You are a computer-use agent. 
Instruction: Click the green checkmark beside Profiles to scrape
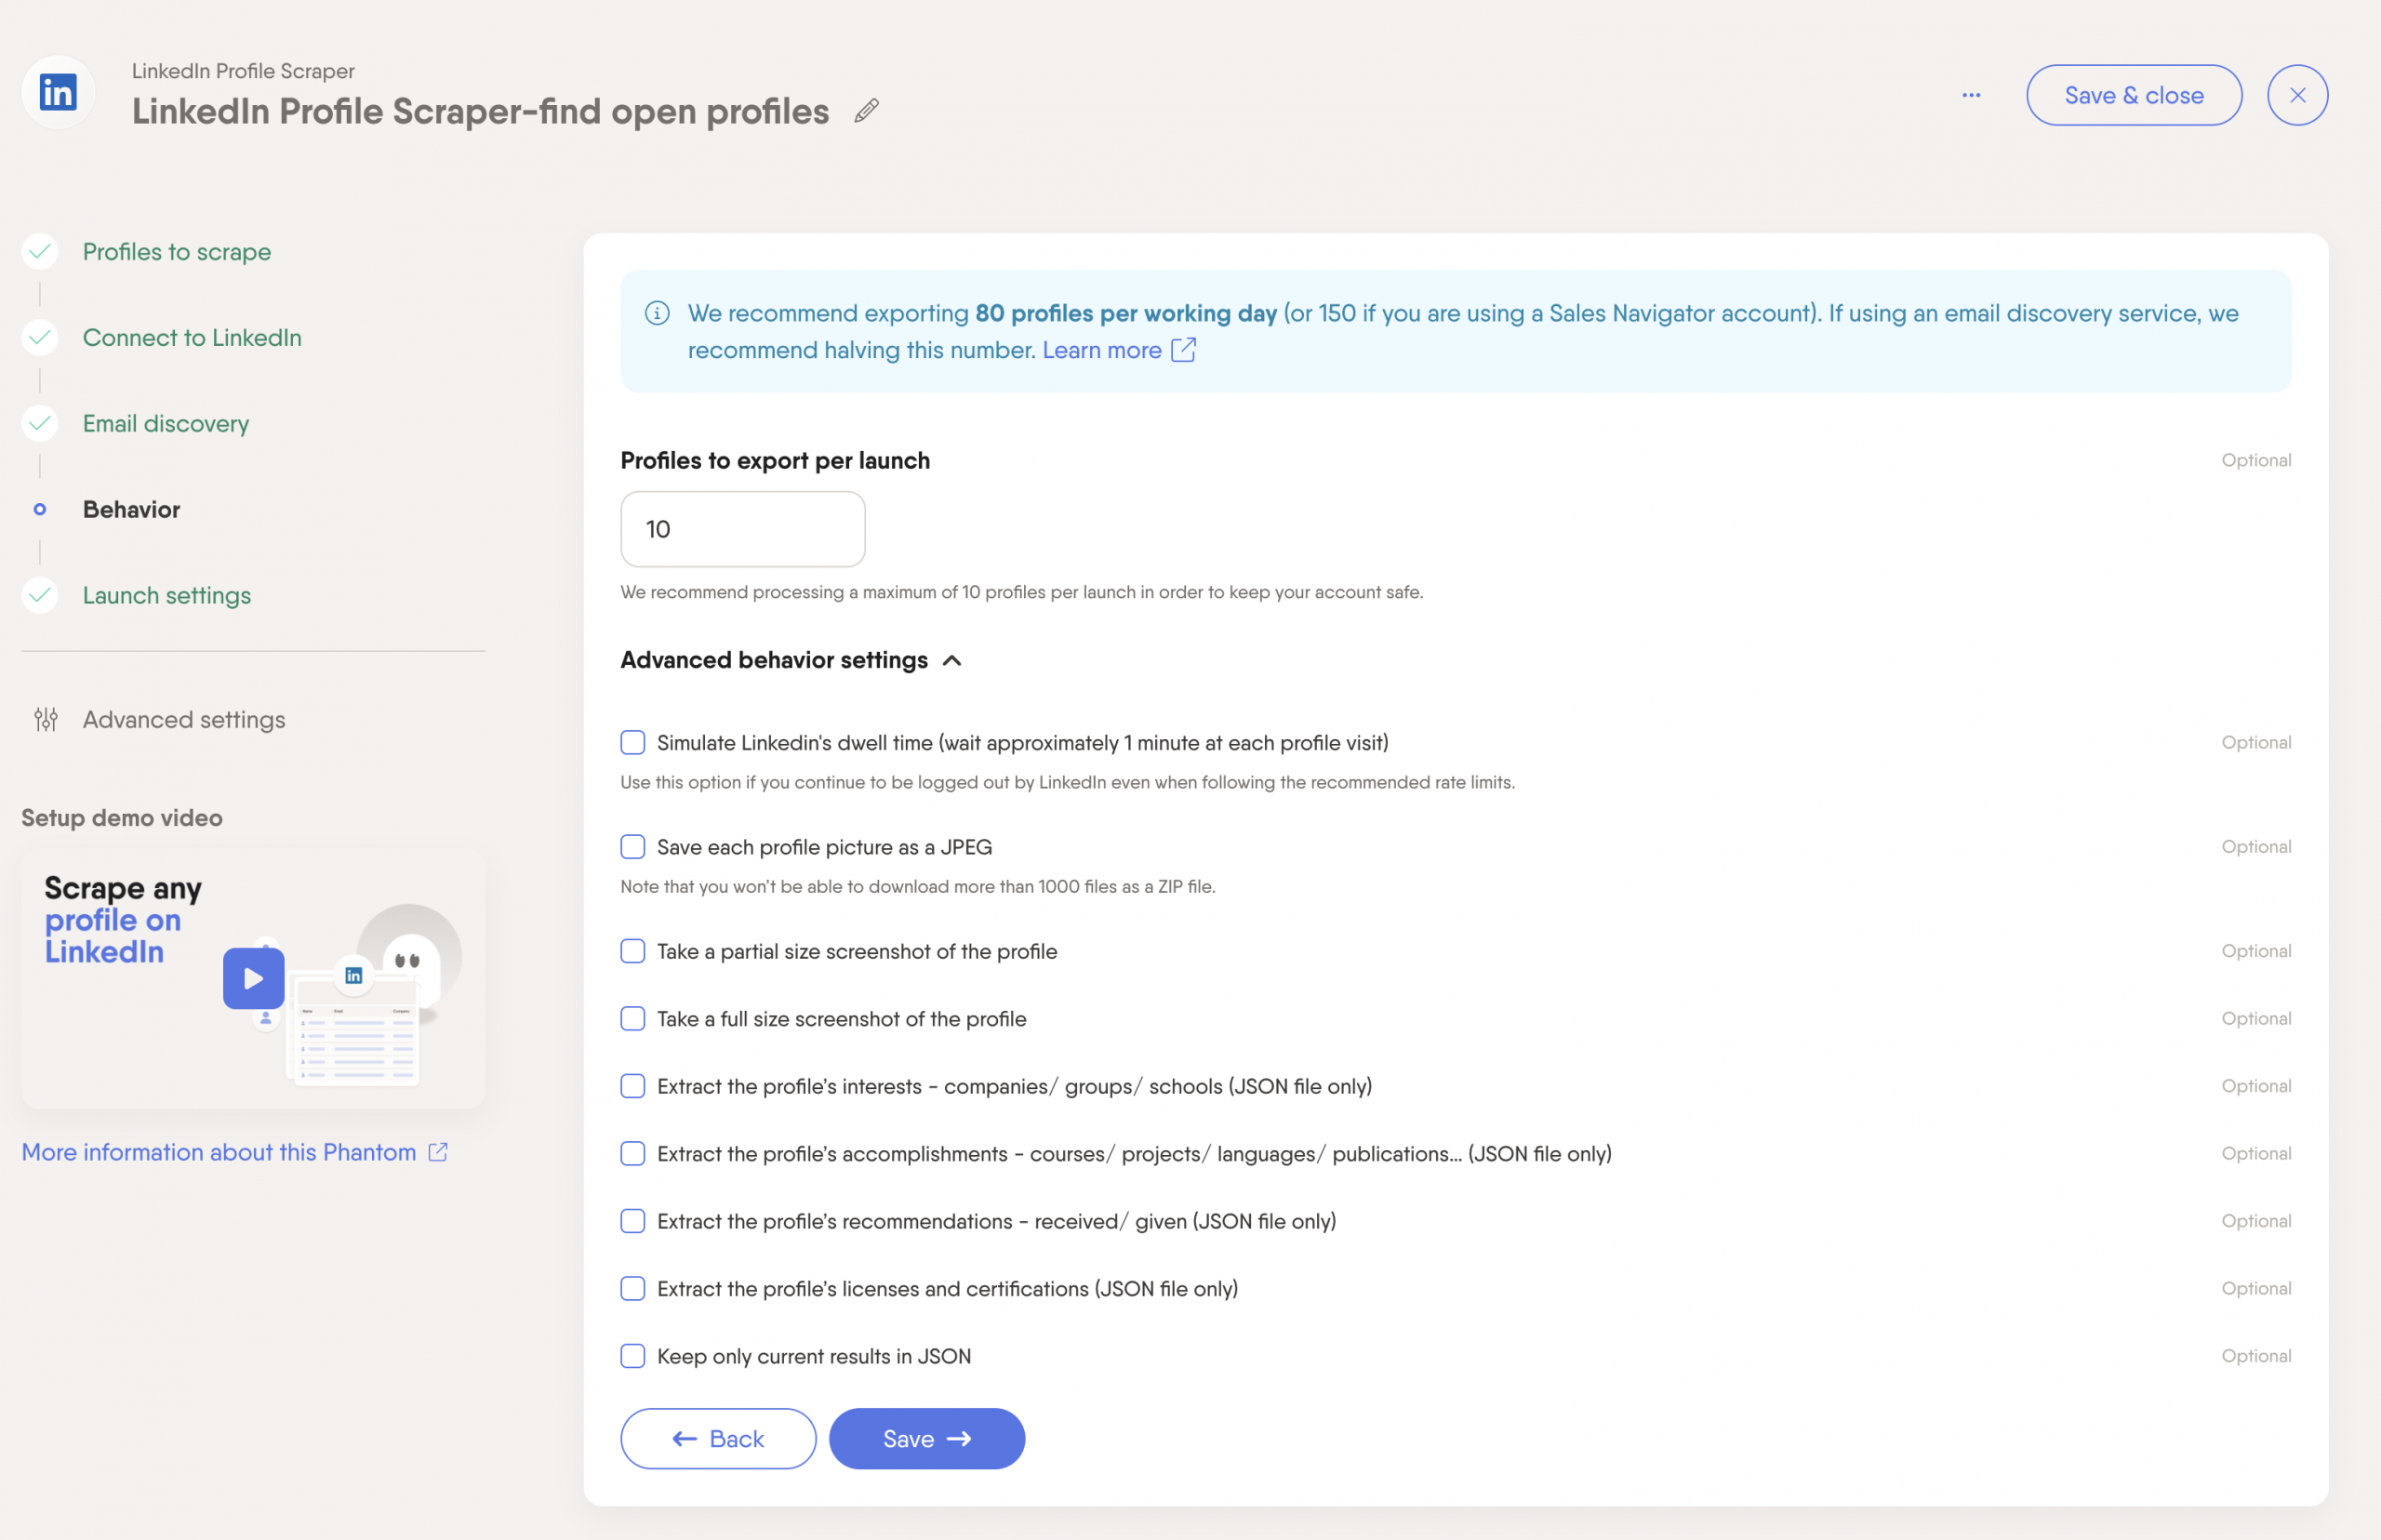point(39,251)
